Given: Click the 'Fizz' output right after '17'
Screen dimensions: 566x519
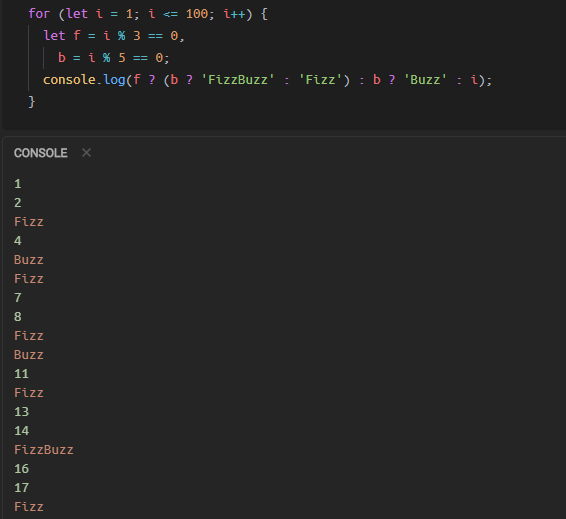Looking at the screenshot, I should (29, 507).
